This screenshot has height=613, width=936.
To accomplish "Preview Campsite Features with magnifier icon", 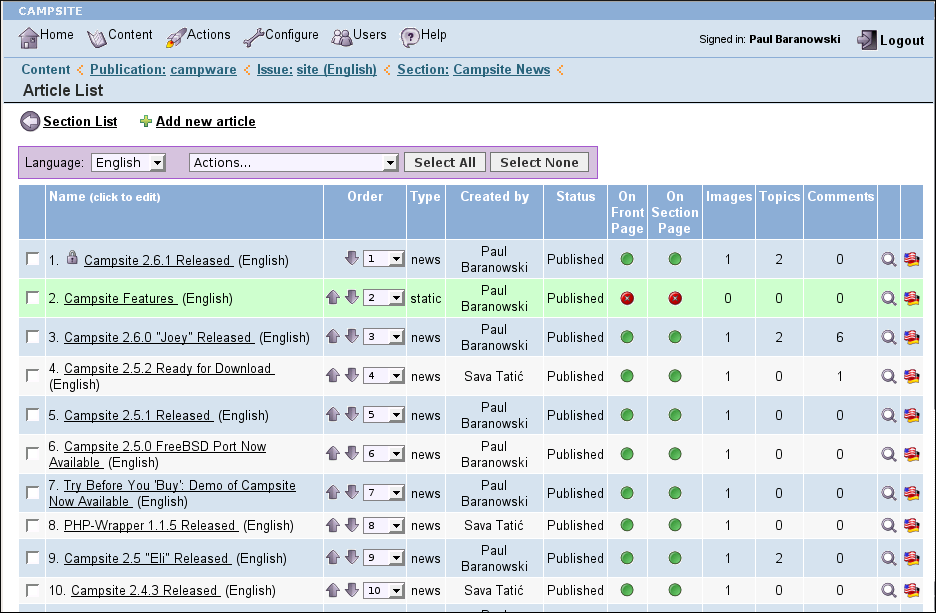I will [x=889, y=298].
